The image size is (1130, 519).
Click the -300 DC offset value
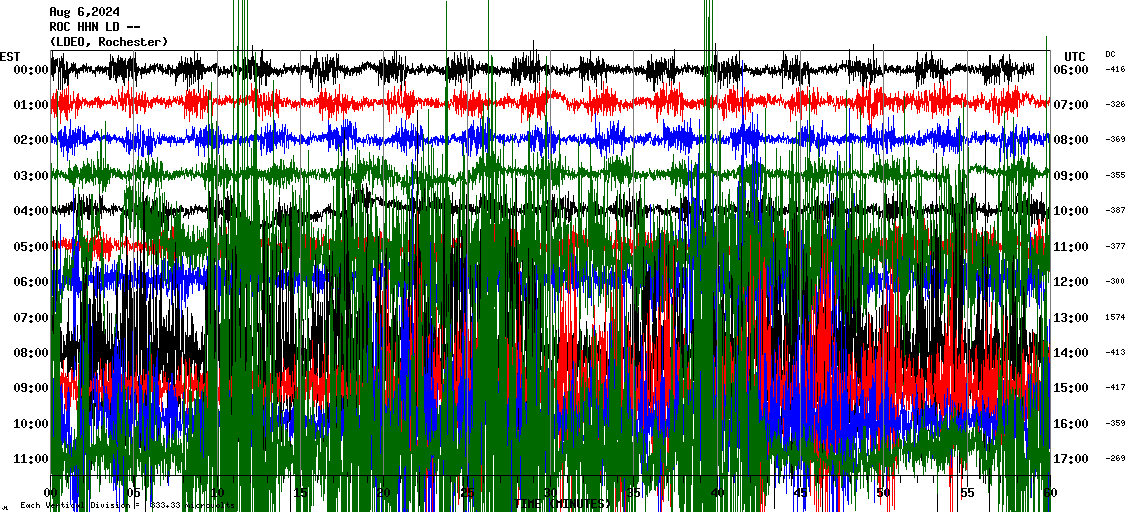(x=1115, y=282)
